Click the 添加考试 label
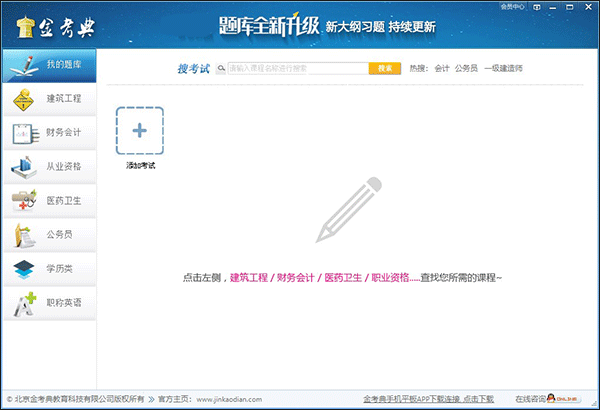The image size is (600, 410). (x=140, y=166)
